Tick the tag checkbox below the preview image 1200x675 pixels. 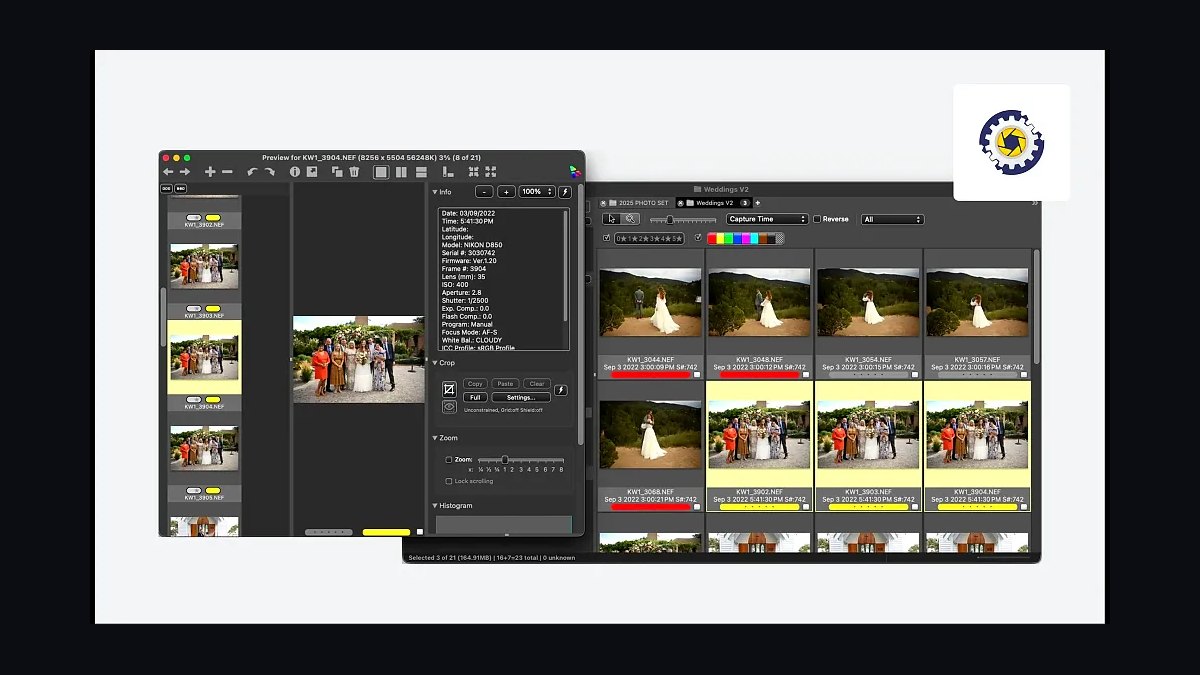click(420, 532)
